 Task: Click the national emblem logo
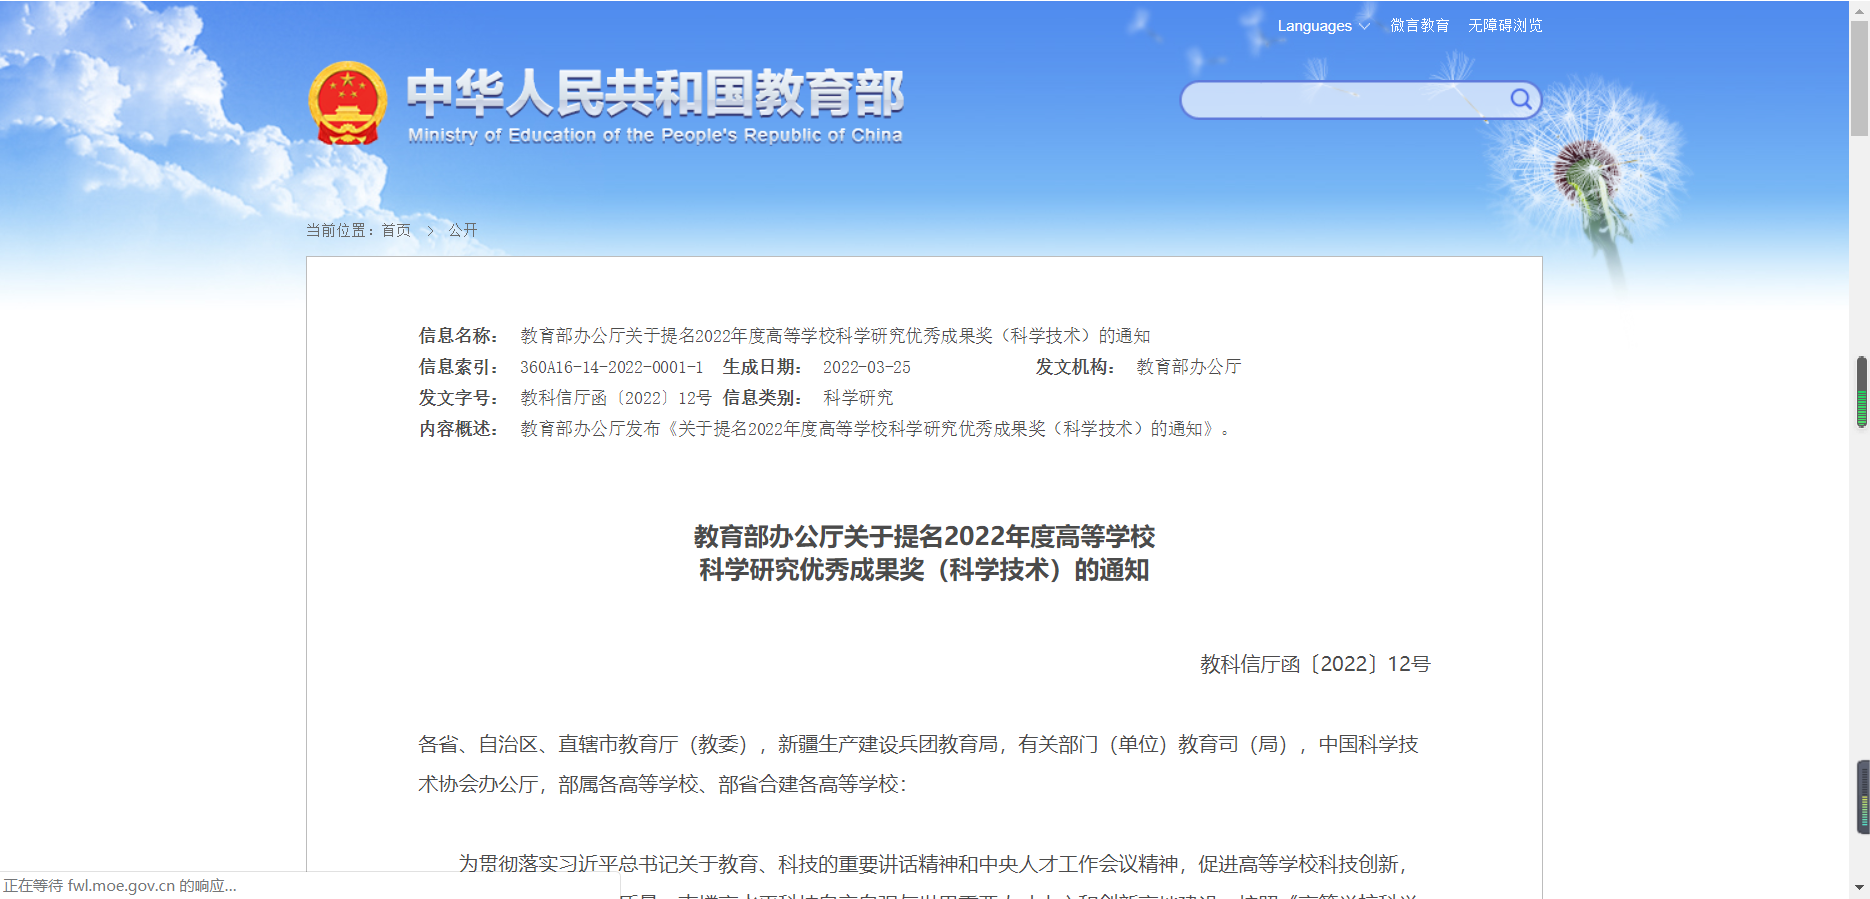click(348, 103)
